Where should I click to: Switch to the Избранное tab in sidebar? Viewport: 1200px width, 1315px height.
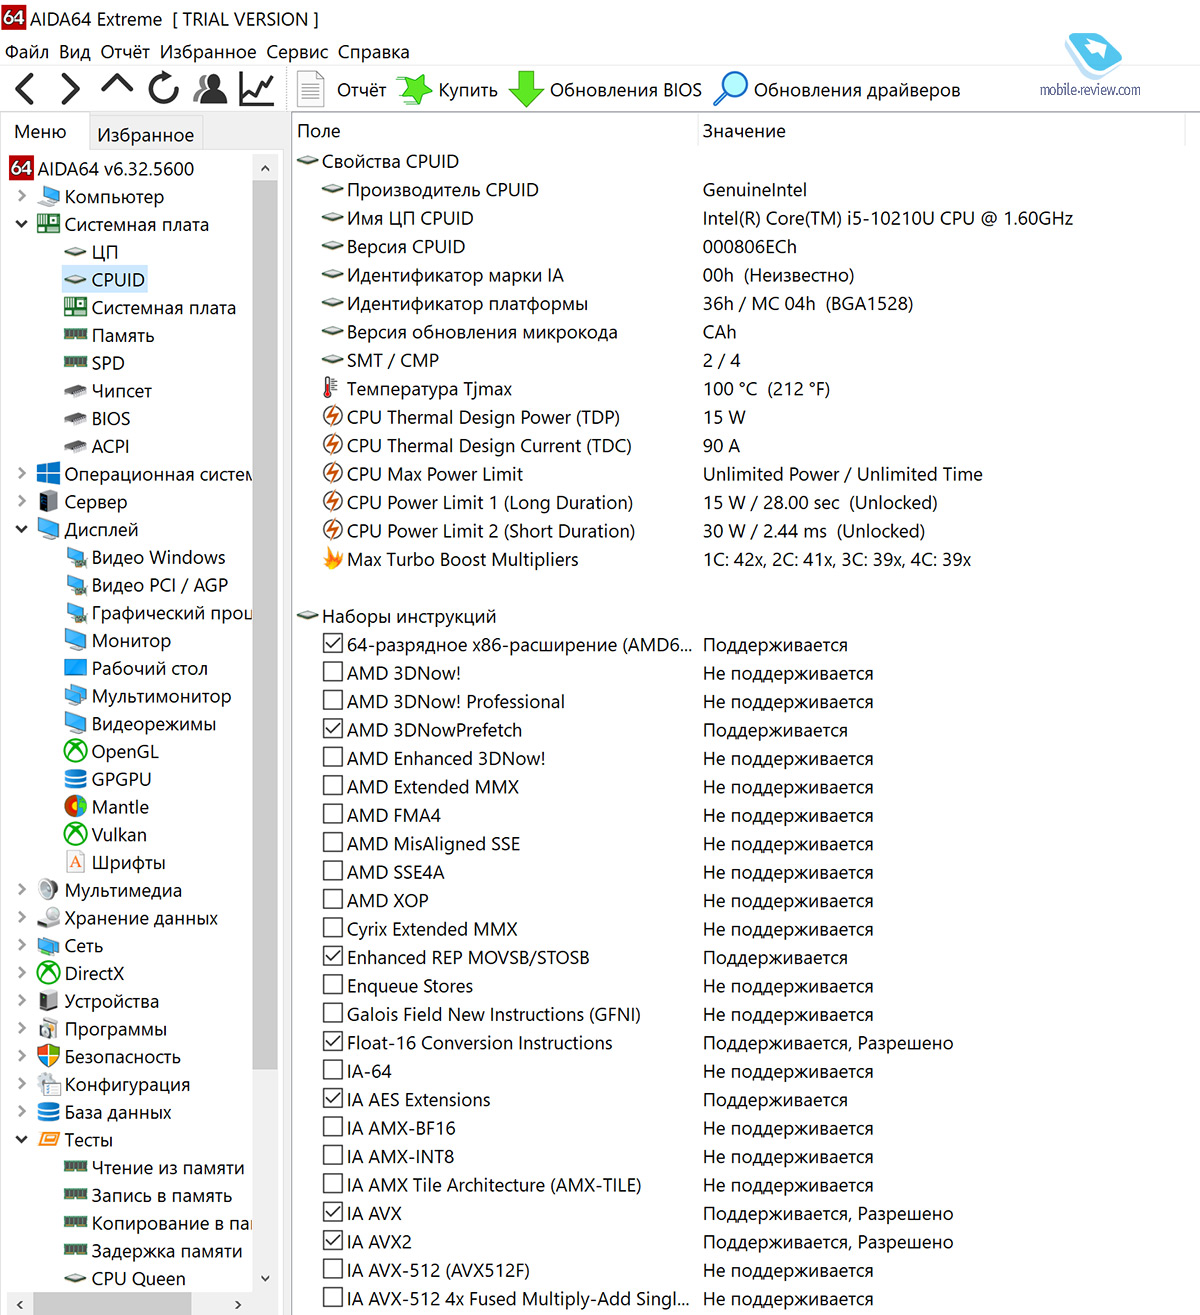pyautogui.click(x=146, y=134)
